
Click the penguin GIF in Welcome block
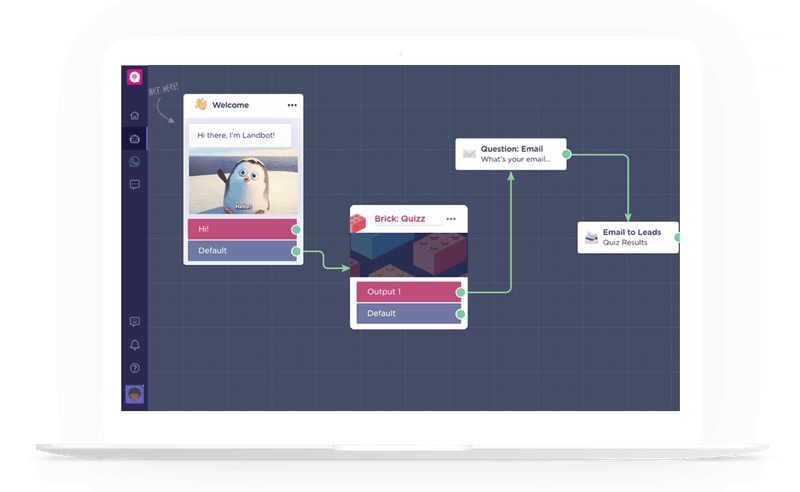tap(243, 184)
